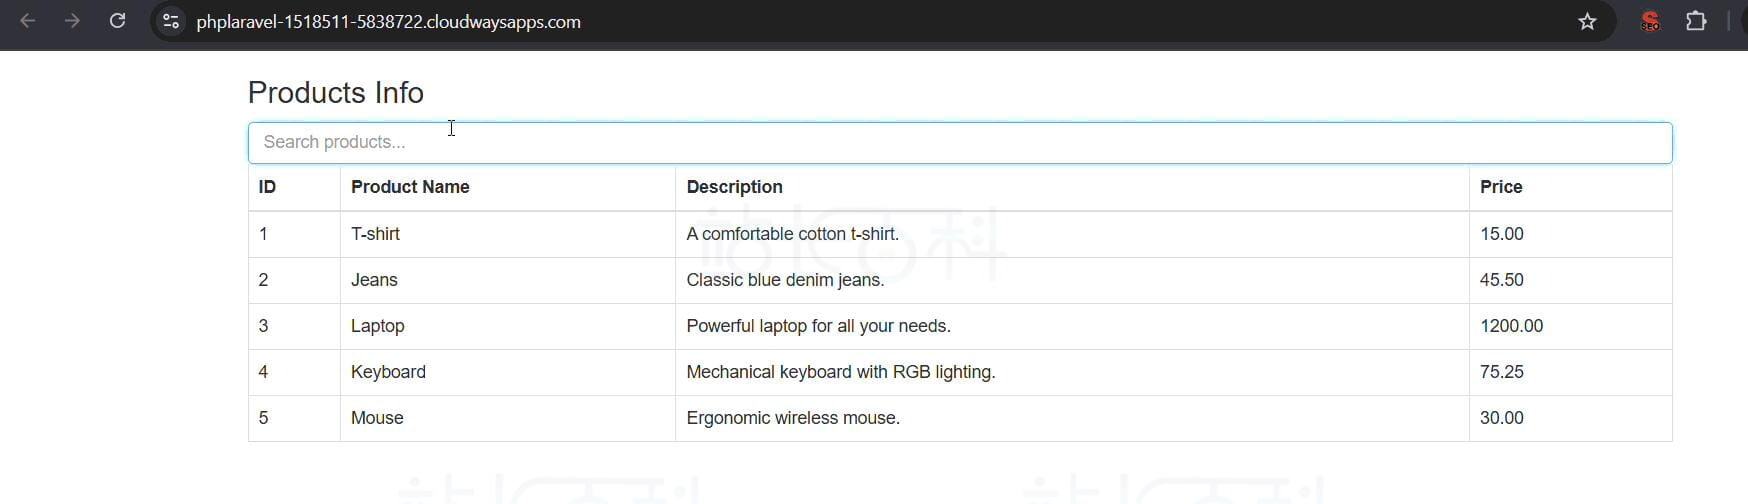Click the Description column header
1748x504 pixels.
734,187
